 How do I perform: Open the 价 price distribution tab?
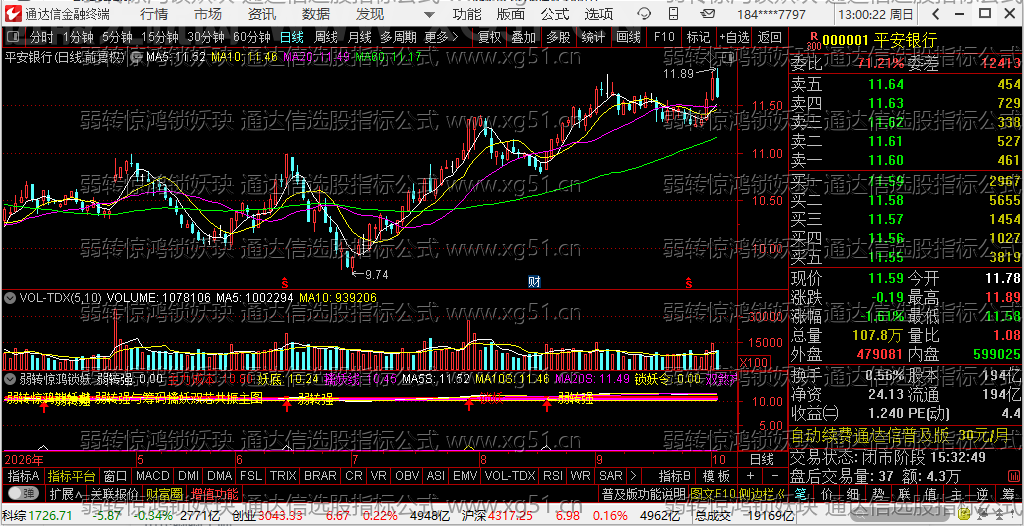click(x=826, y=492)
